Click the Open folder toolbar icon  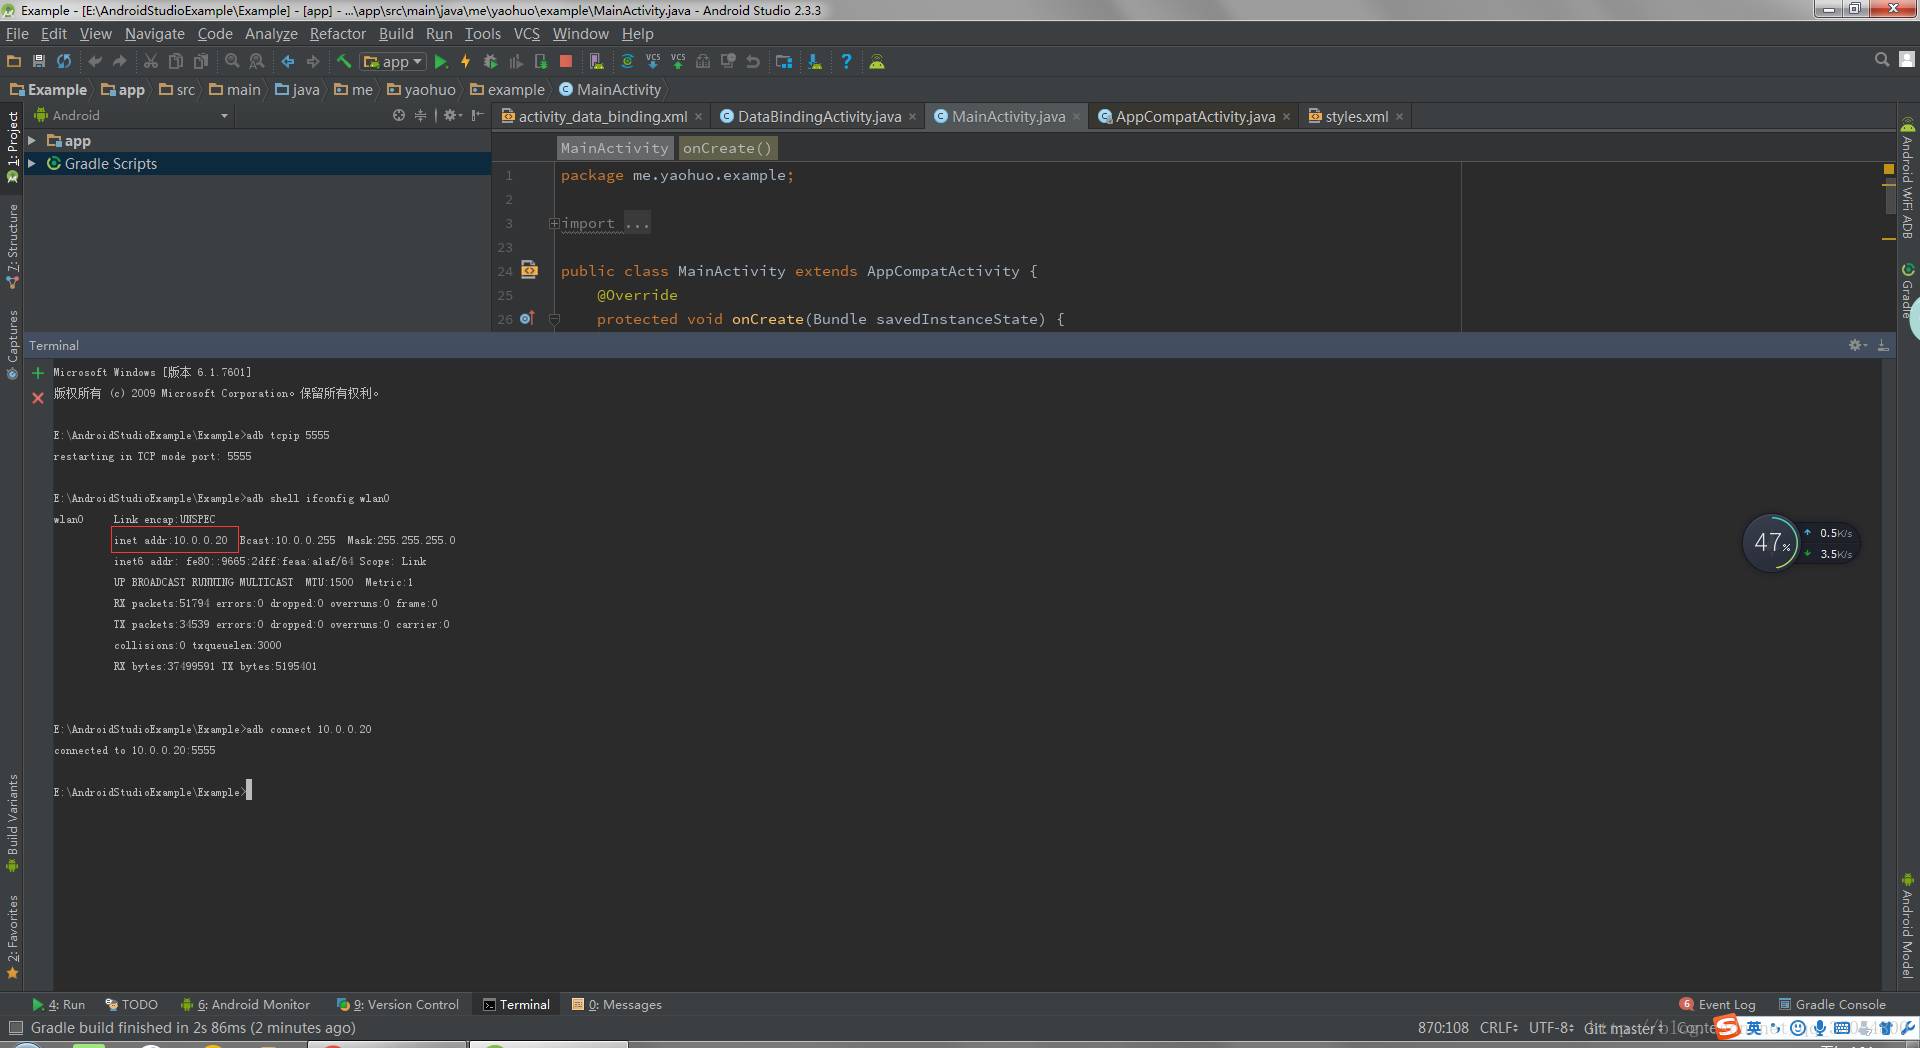coord(14,62)
